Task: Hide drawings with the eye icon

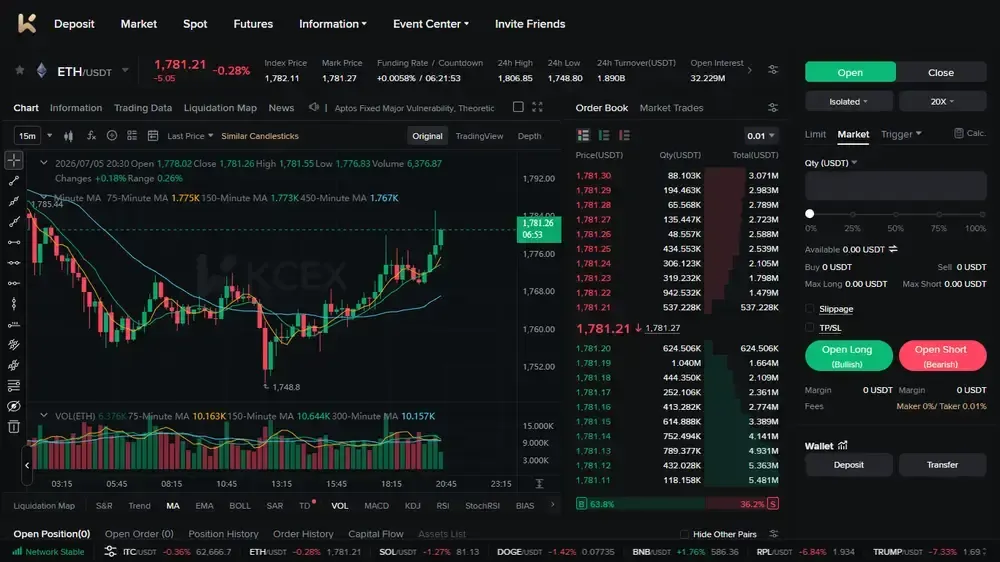Action: click(x=14, y=406)
